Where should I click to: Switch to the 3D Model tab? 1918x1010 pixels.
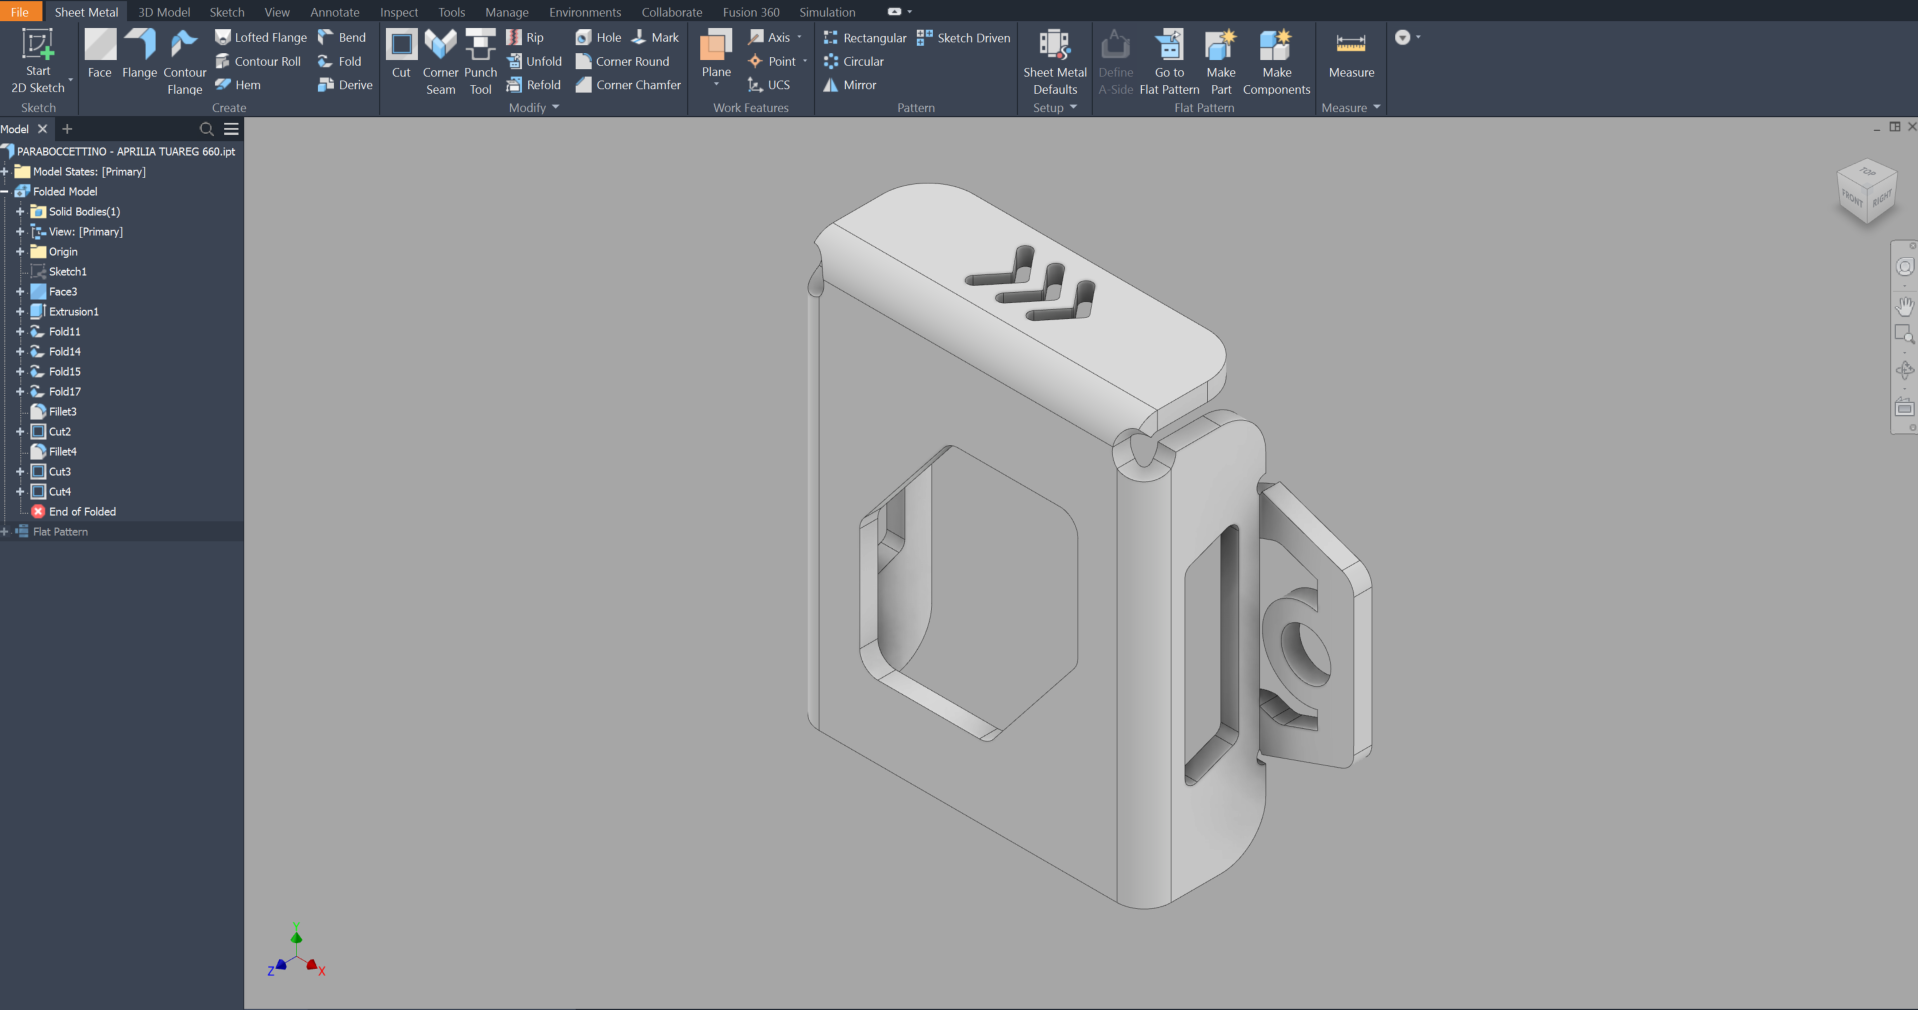(164, 12)
